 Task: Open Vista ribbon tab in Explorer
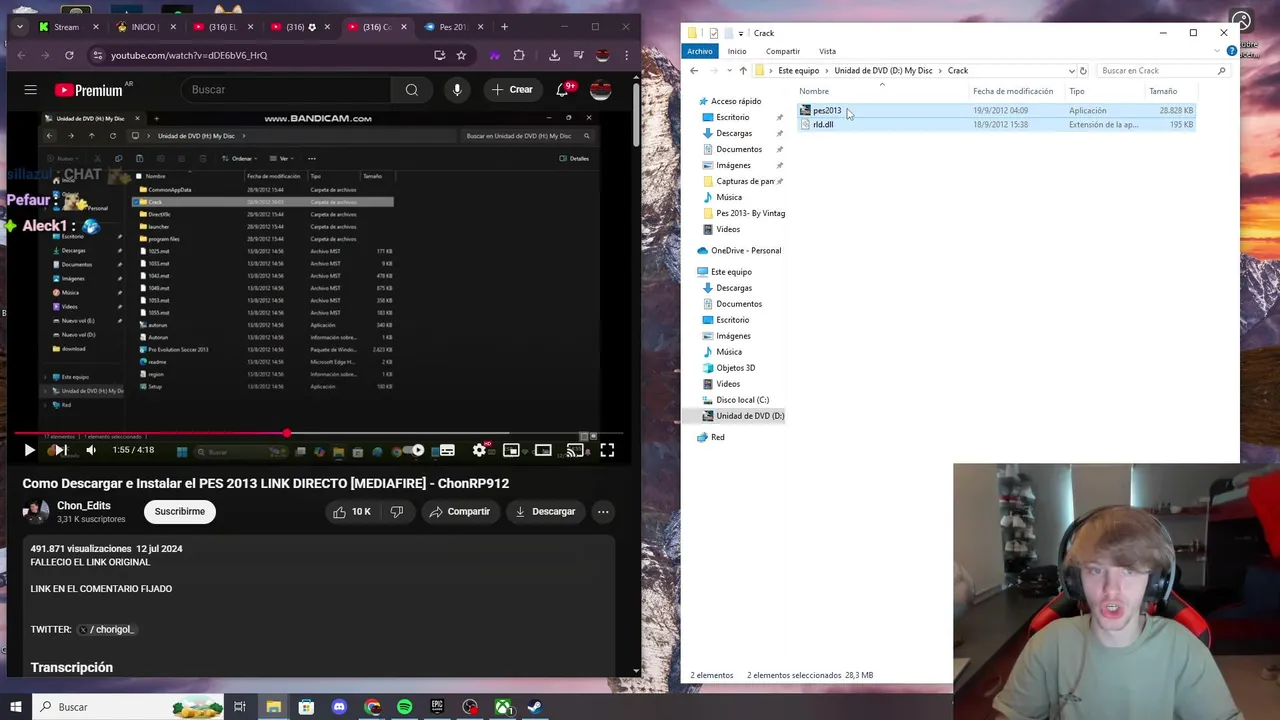(827, 51)
